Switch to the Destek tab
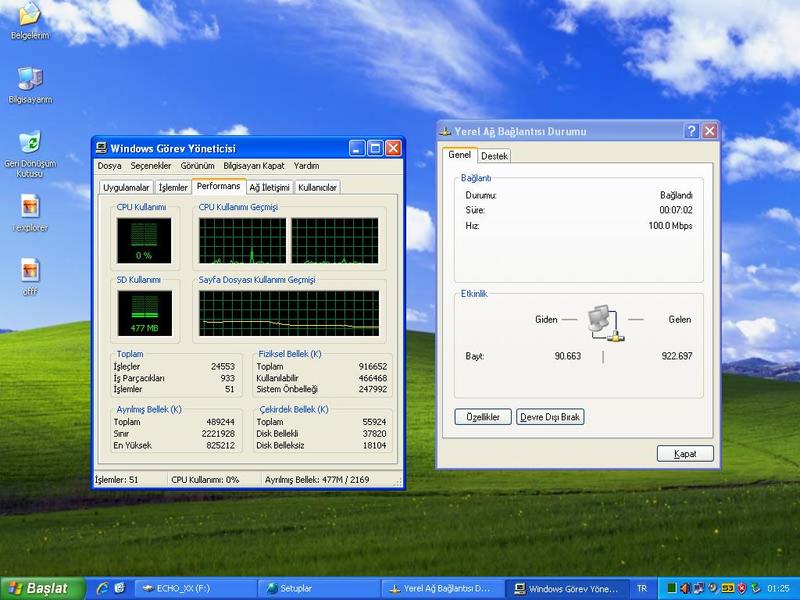The width and height of the screenshot is (800, 600). pyautogui.click(x=494, y=156)
